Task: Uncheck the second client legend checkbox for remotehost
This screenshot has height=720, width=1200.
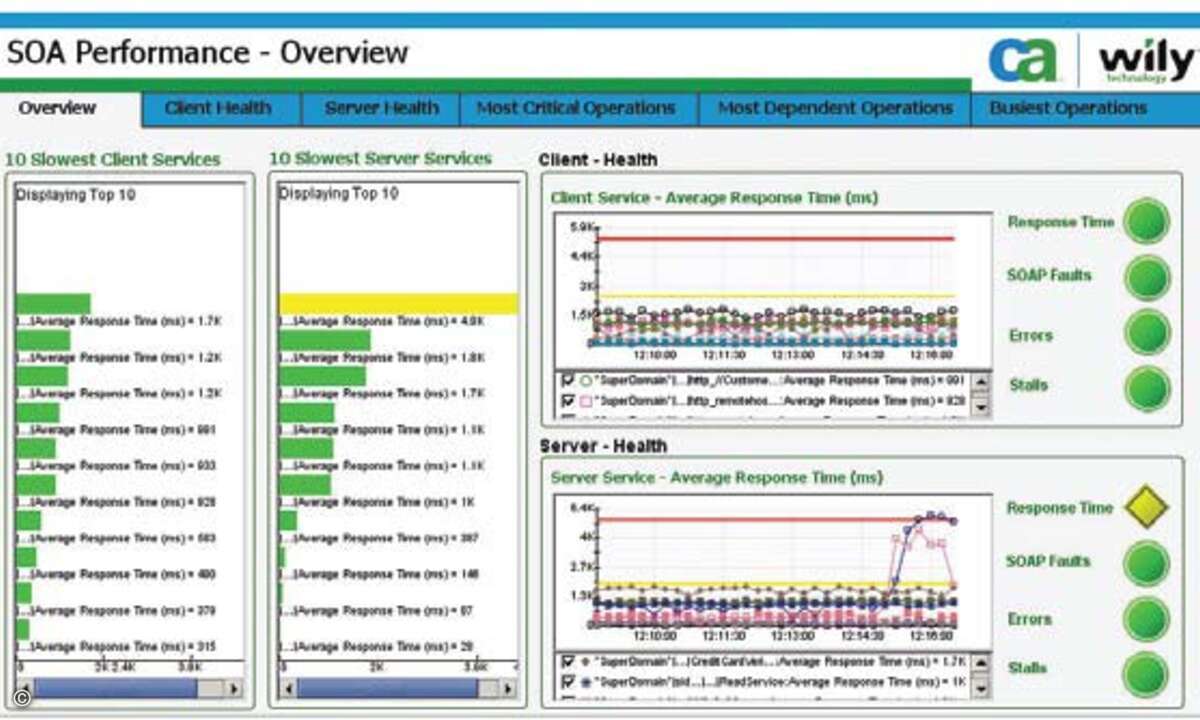Action: (568, 401)
